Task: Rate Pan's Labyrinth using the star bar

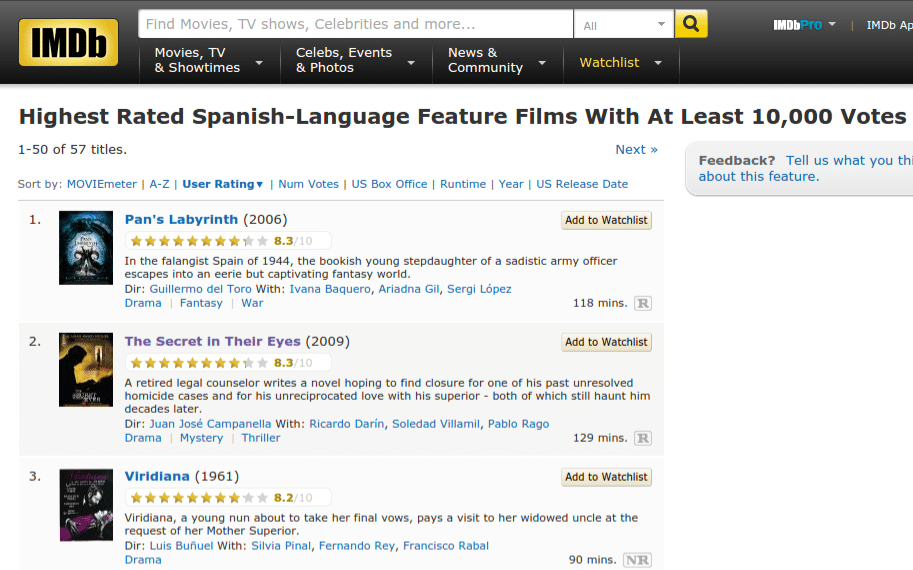Action: pos(199,241)
